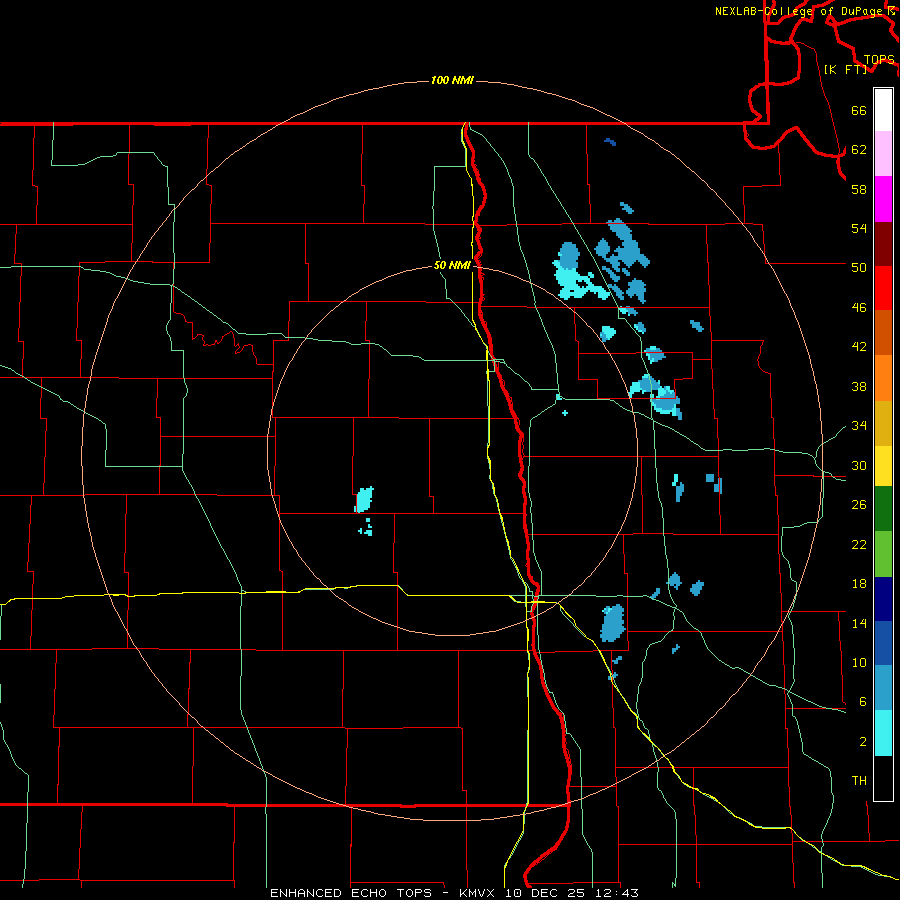The height and width of the screenshot is (900, 900).
Task: Click the white swatch in the tops legend
Action: 883,110
